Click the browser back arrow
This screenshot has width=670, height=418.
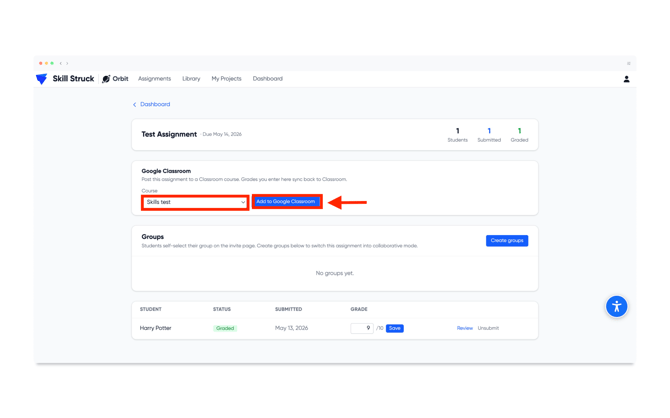(x=61, y=63)
